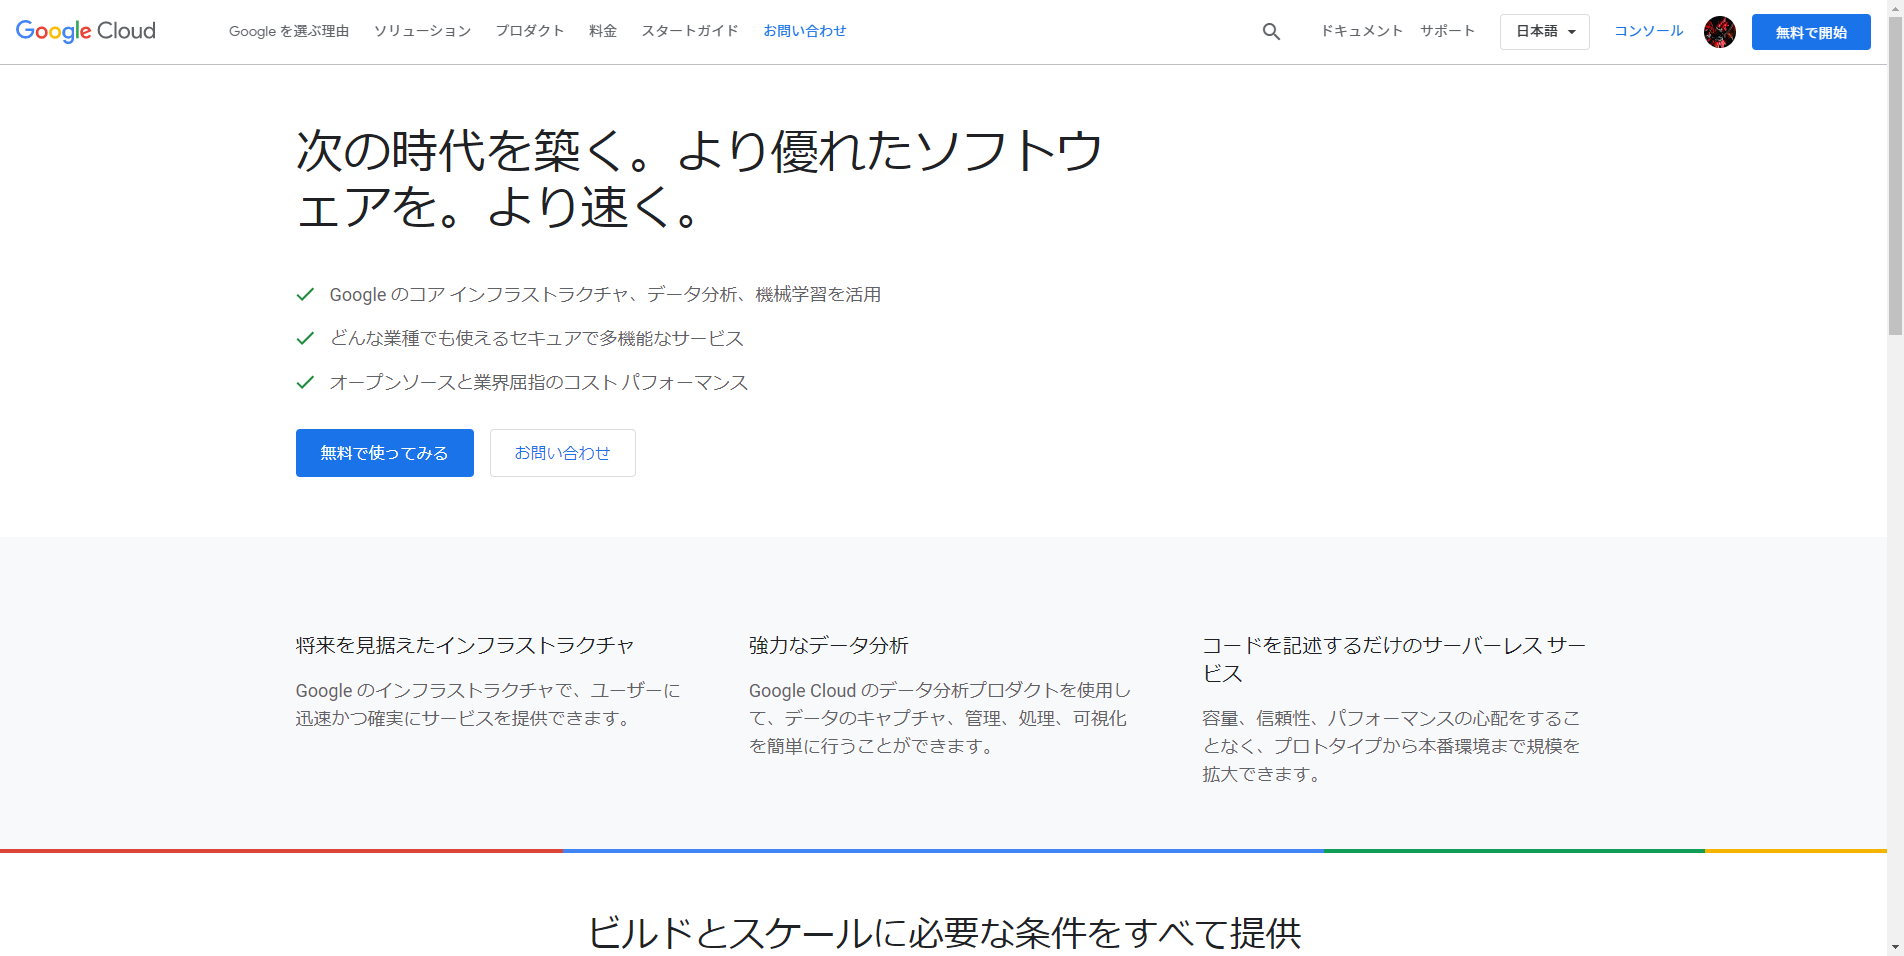
Task: Click the scrollbar down arrow
Action: [x=1895, y=947]
